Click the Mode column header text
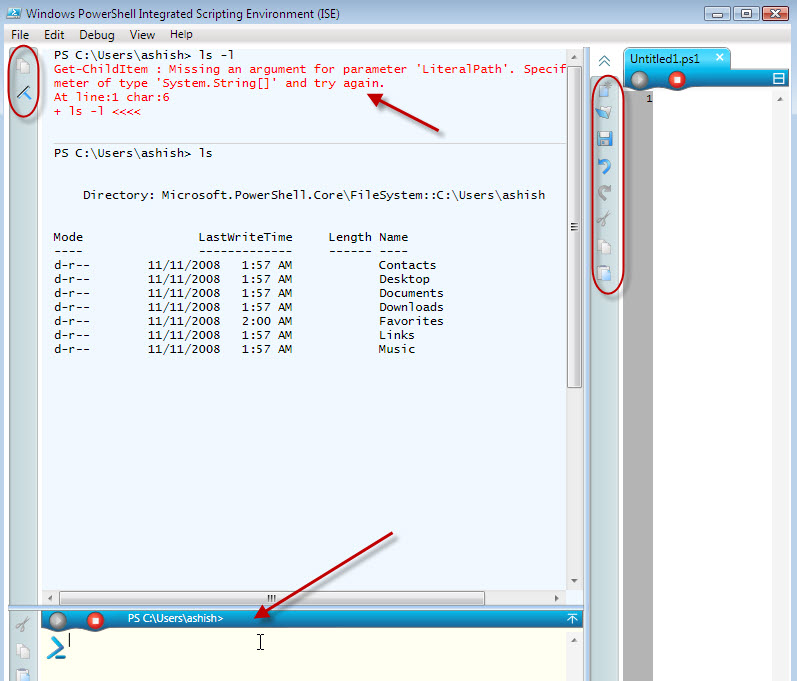797x681 pixels. click(68, 237)
